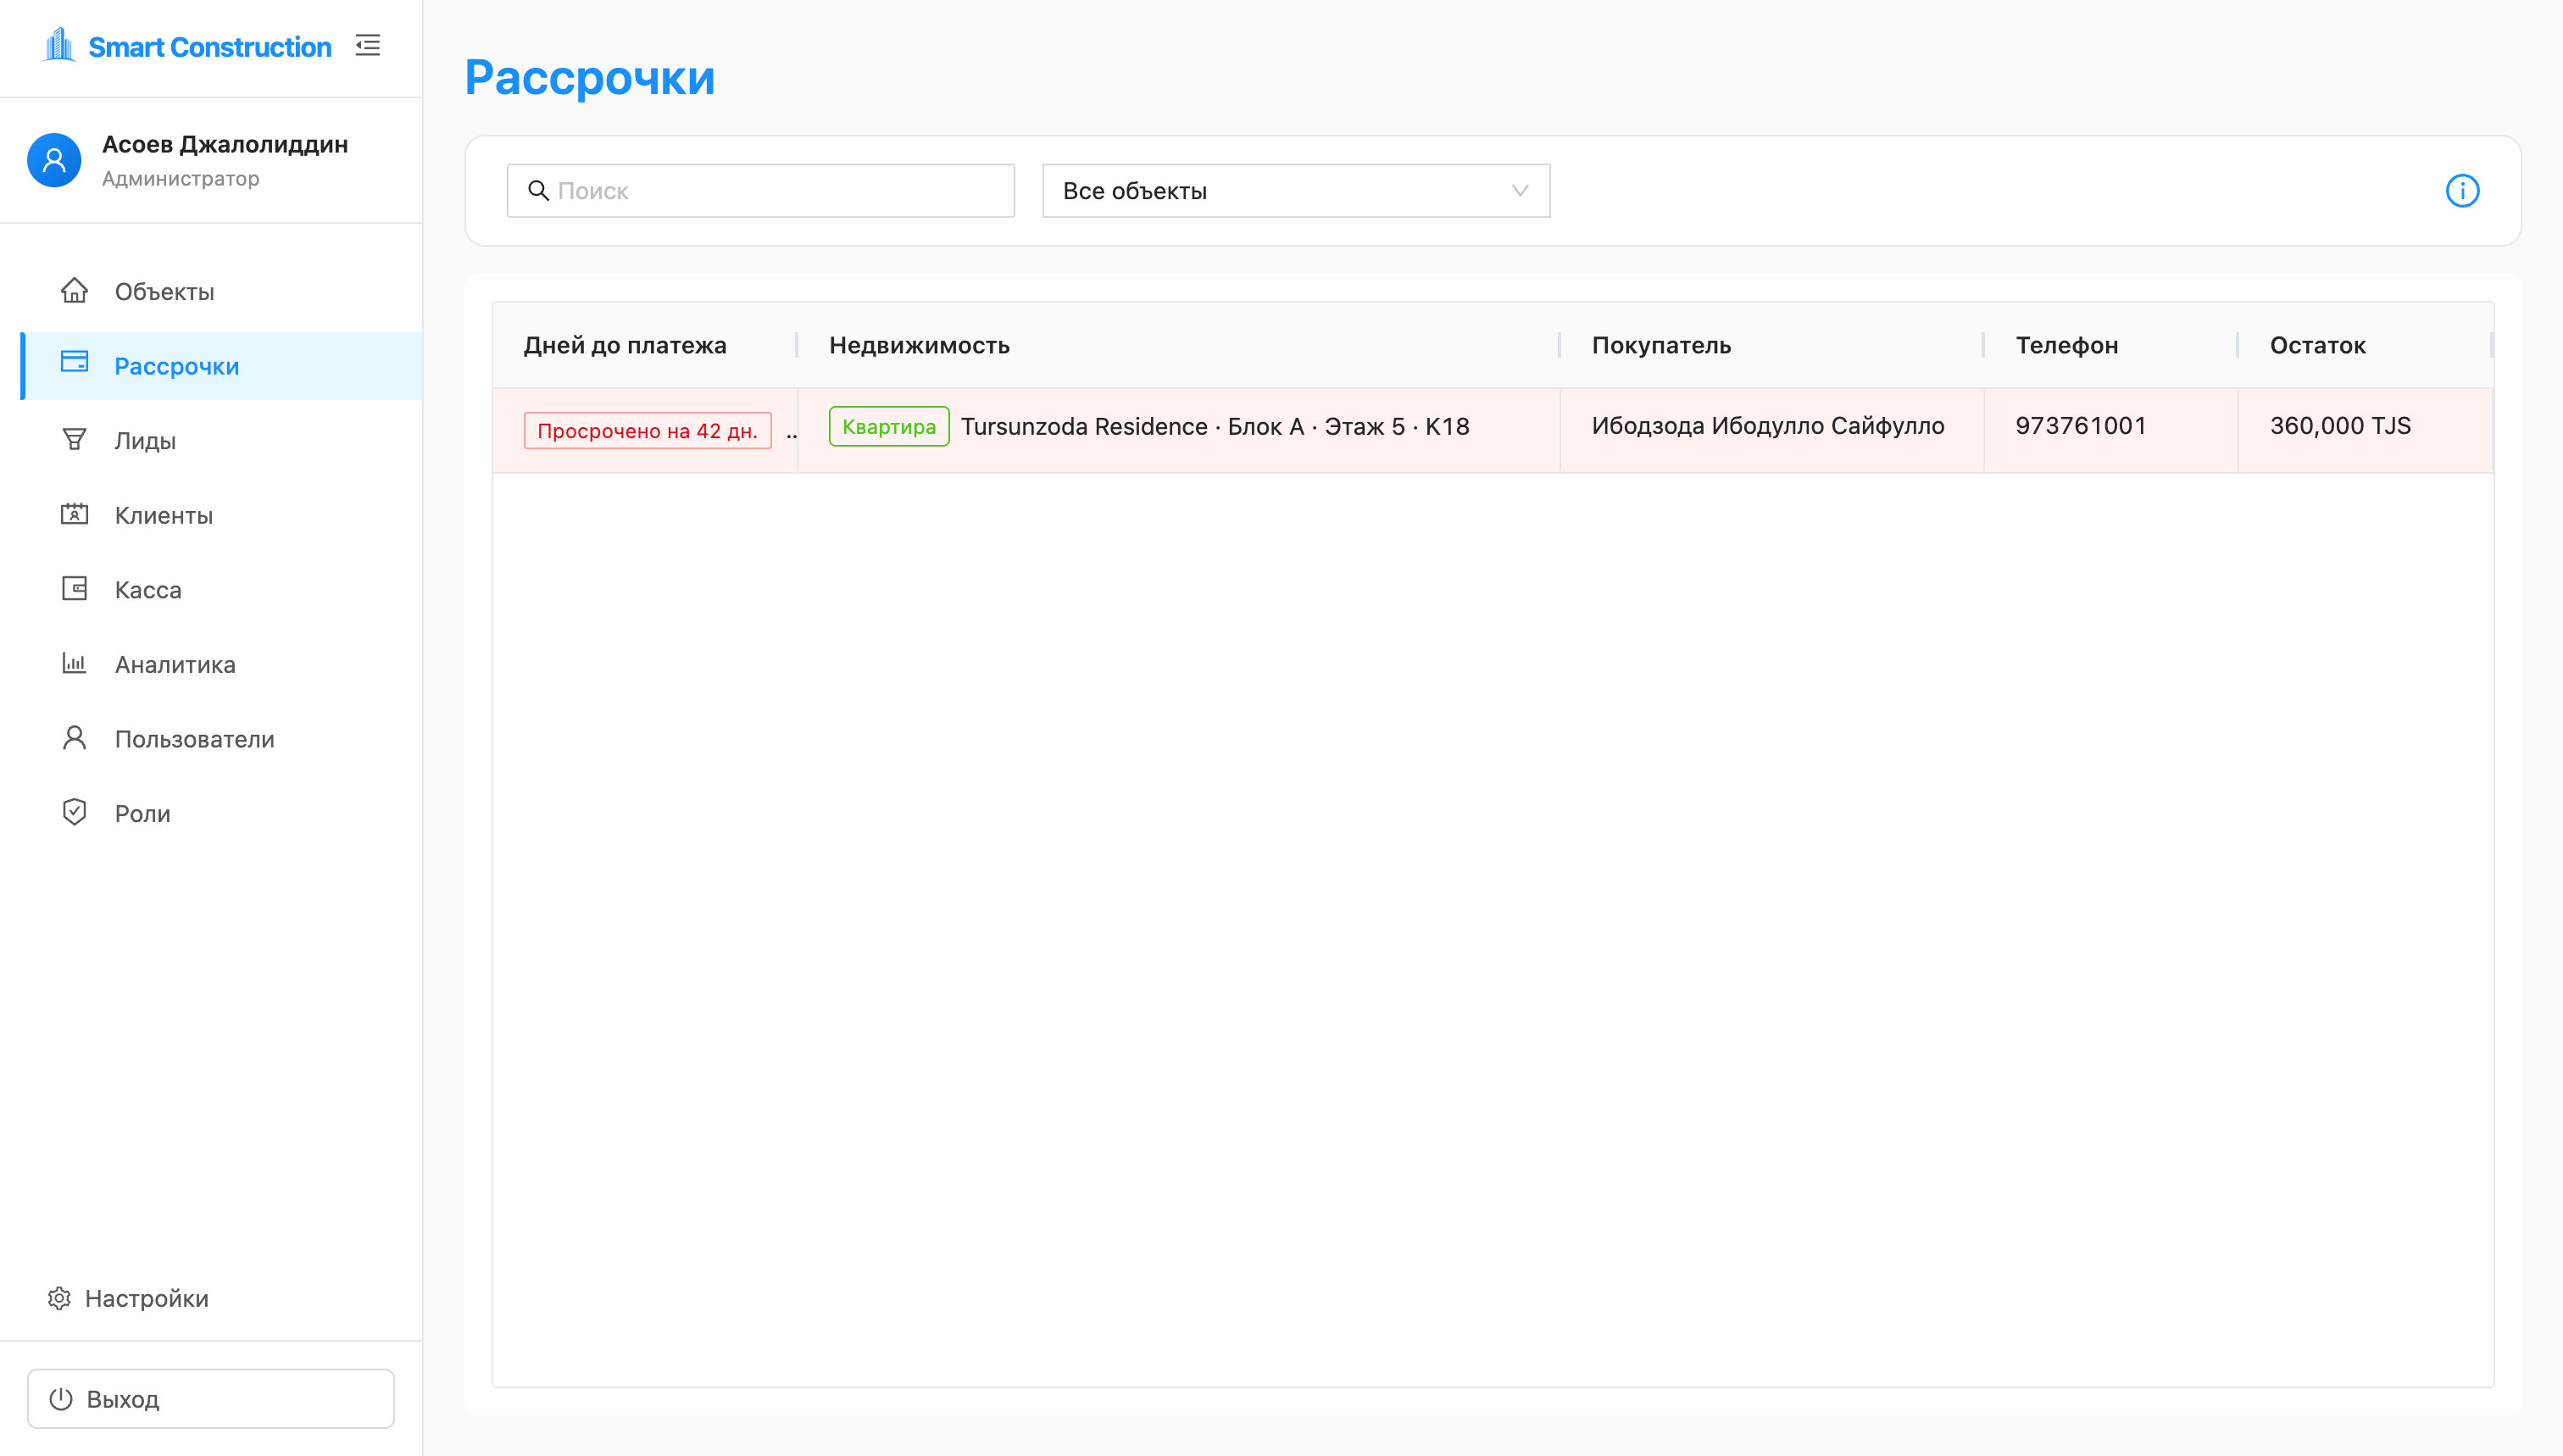Image resolution: width=2563 pixels, height=1456 pixels.
Task: Open Аналитика from the sidebar
Action: point(221,664)
